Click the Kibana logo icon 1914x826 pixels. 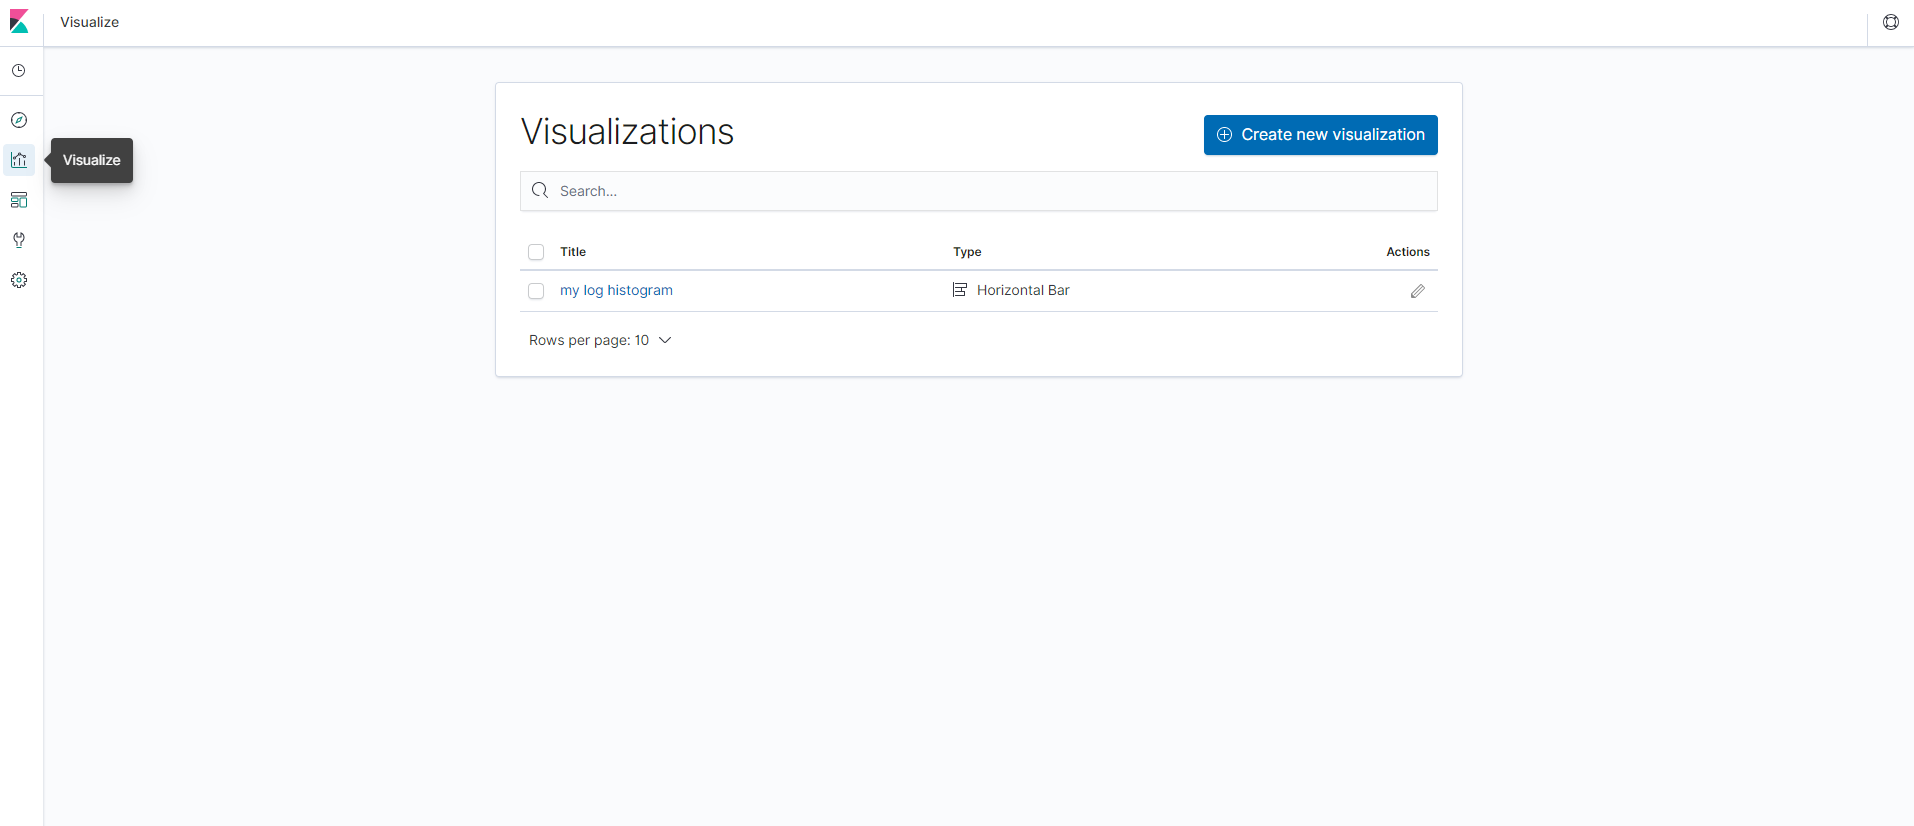tap(19, 22)
